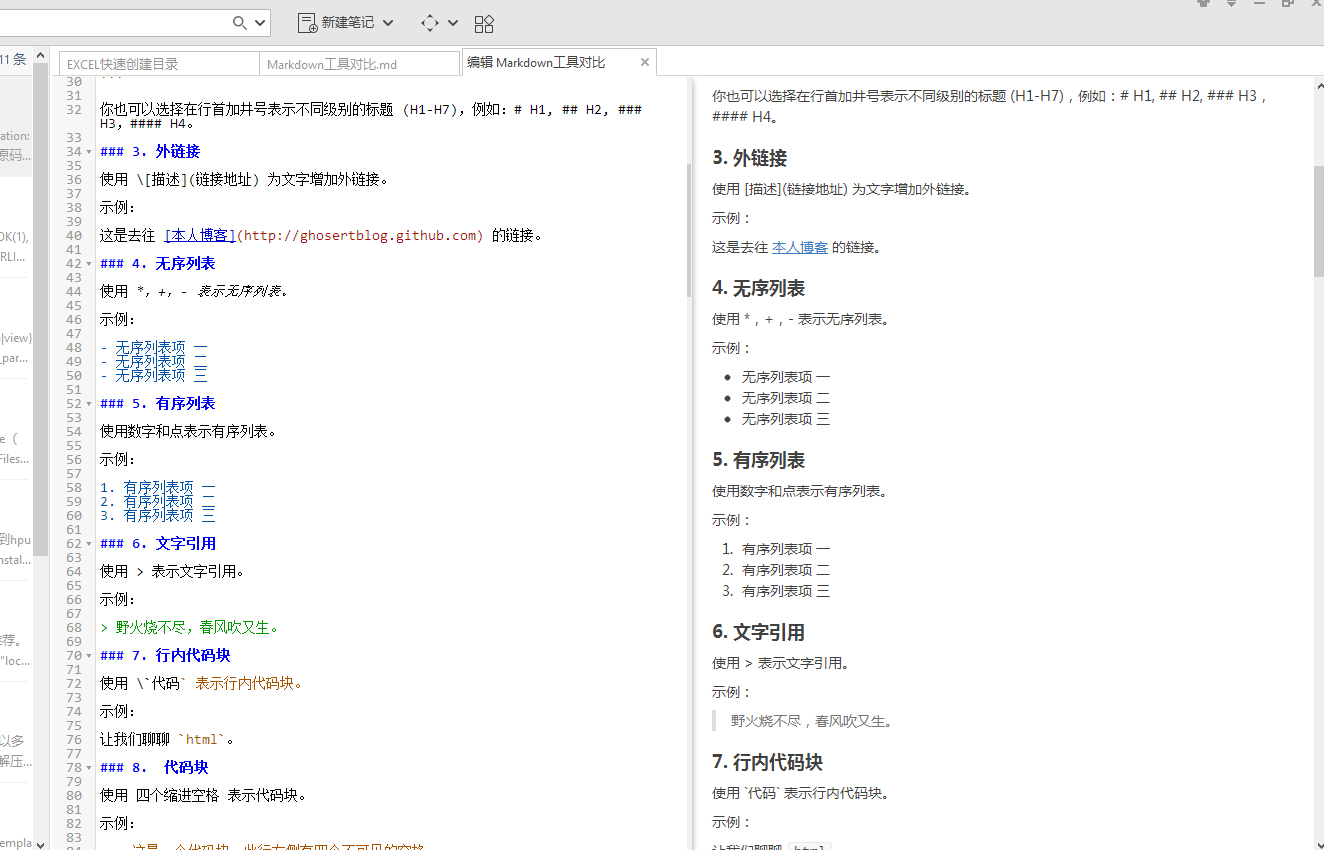The width and height of the screenshot is (1324, 850).
Task: Expand the 新建笔记 dropdown arrow
Action: point(388,22)
